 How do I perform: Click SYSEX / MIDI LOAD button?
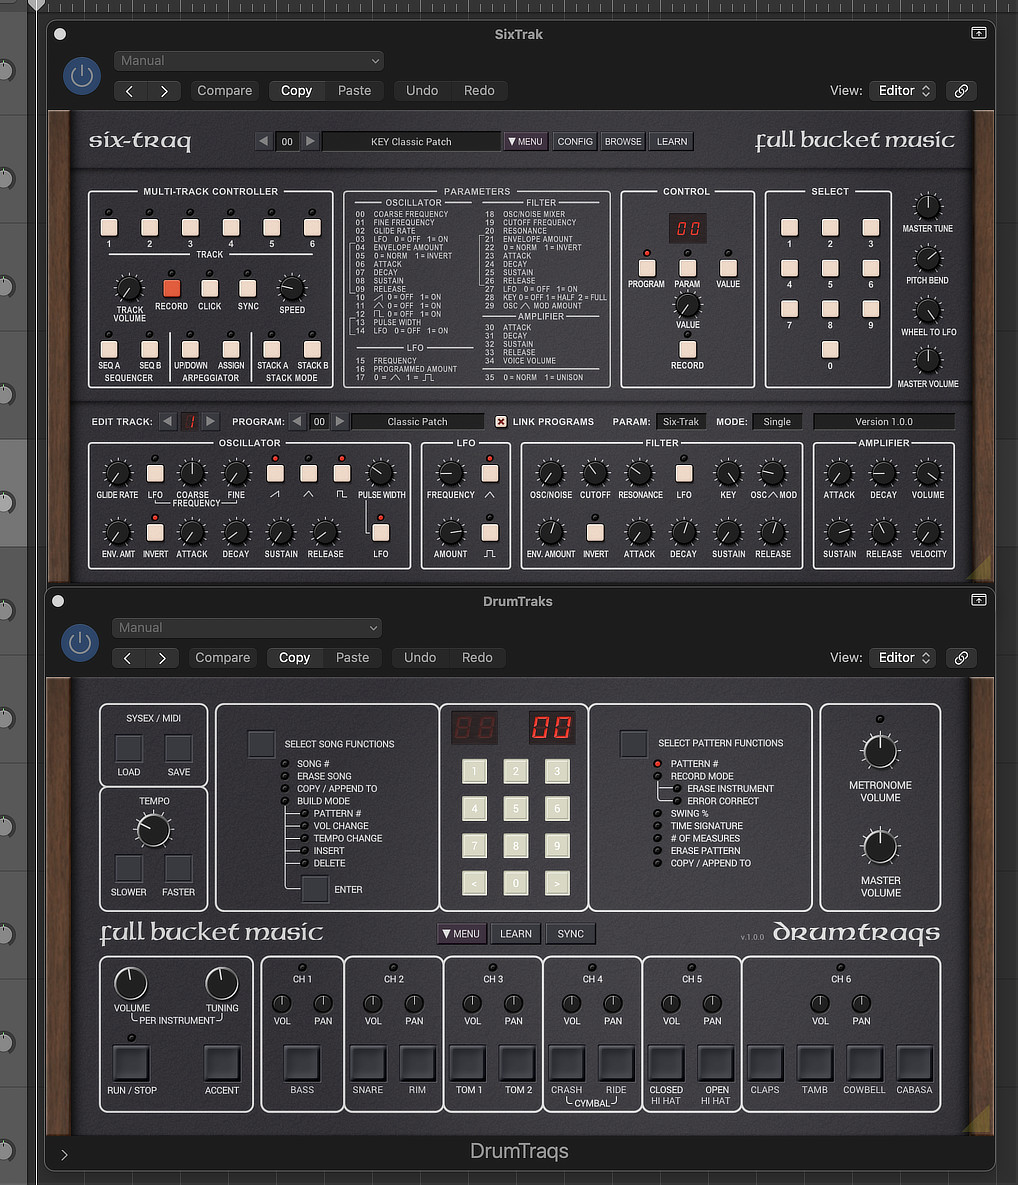[x=128, y=748]
